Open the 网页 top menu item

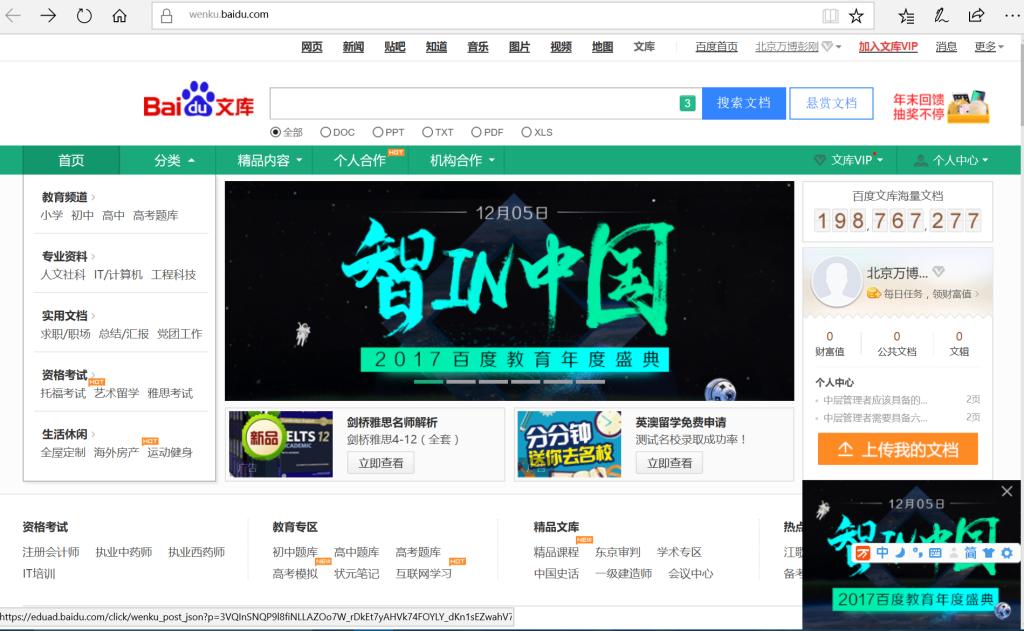point(312,46)
